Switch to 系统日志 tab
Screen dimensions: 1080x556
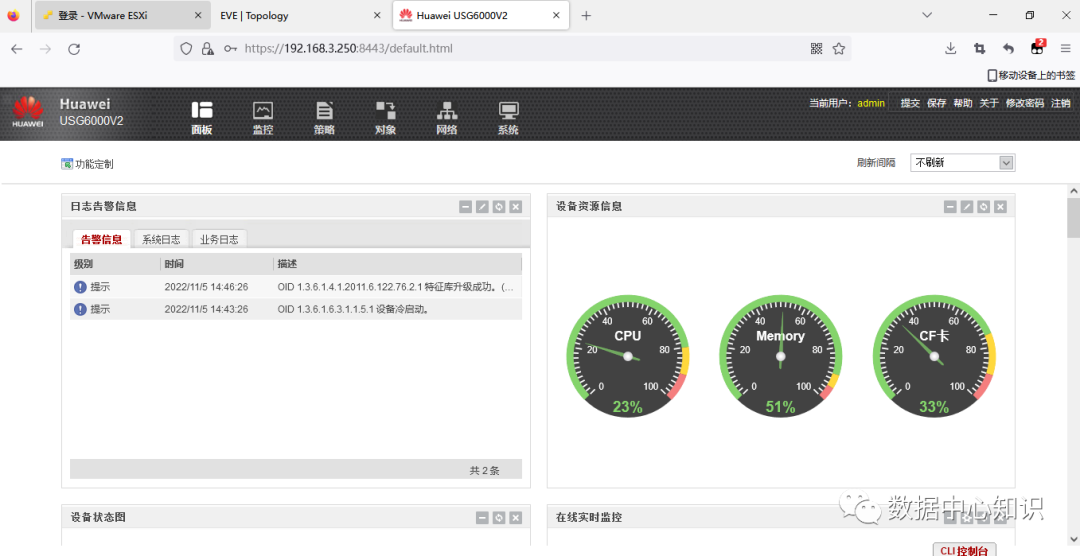(x=161, y=239)
